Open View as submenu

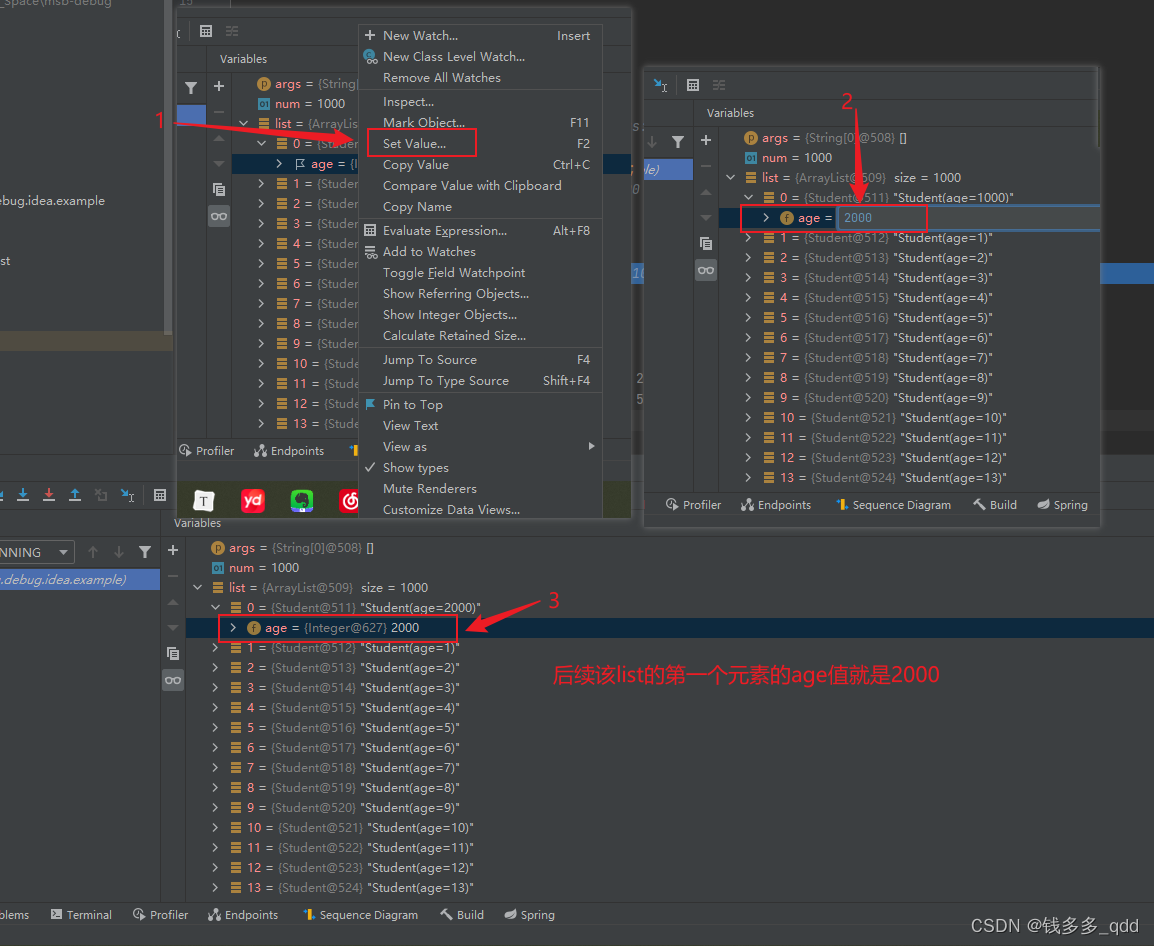(405, 447)
